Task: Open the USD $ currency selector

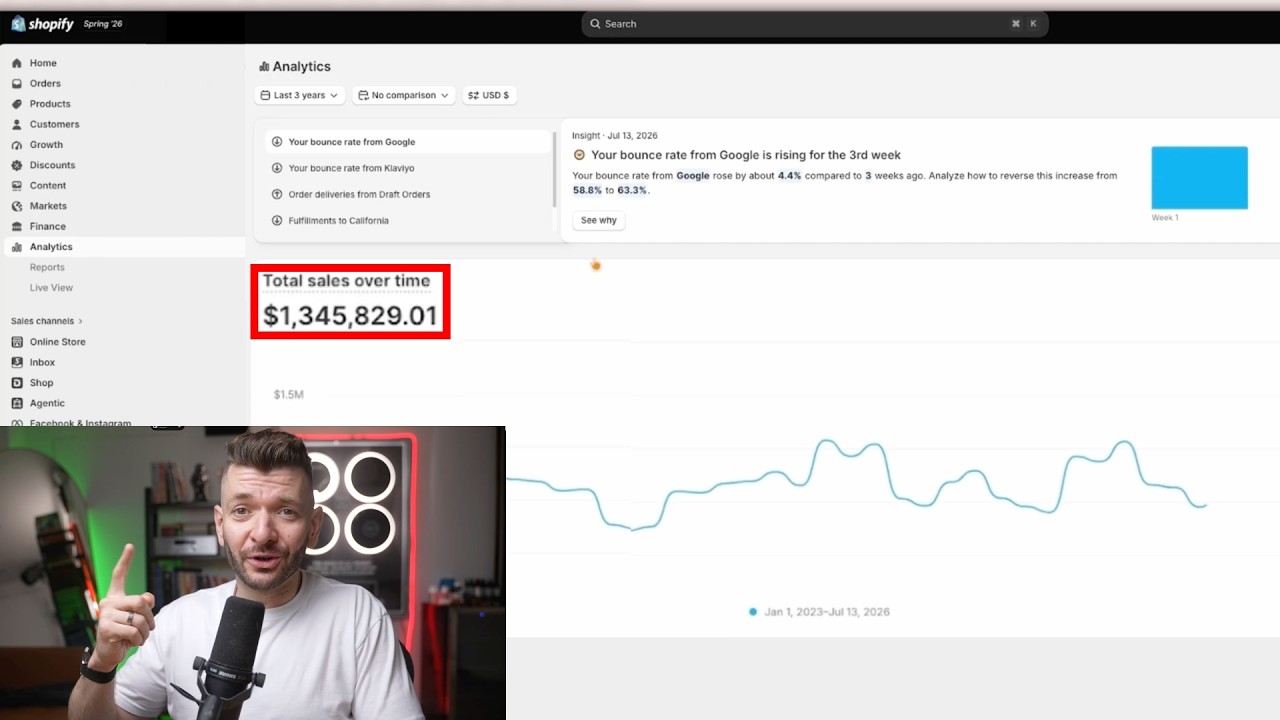Action: pyautogui.click(x=489, y=95)
